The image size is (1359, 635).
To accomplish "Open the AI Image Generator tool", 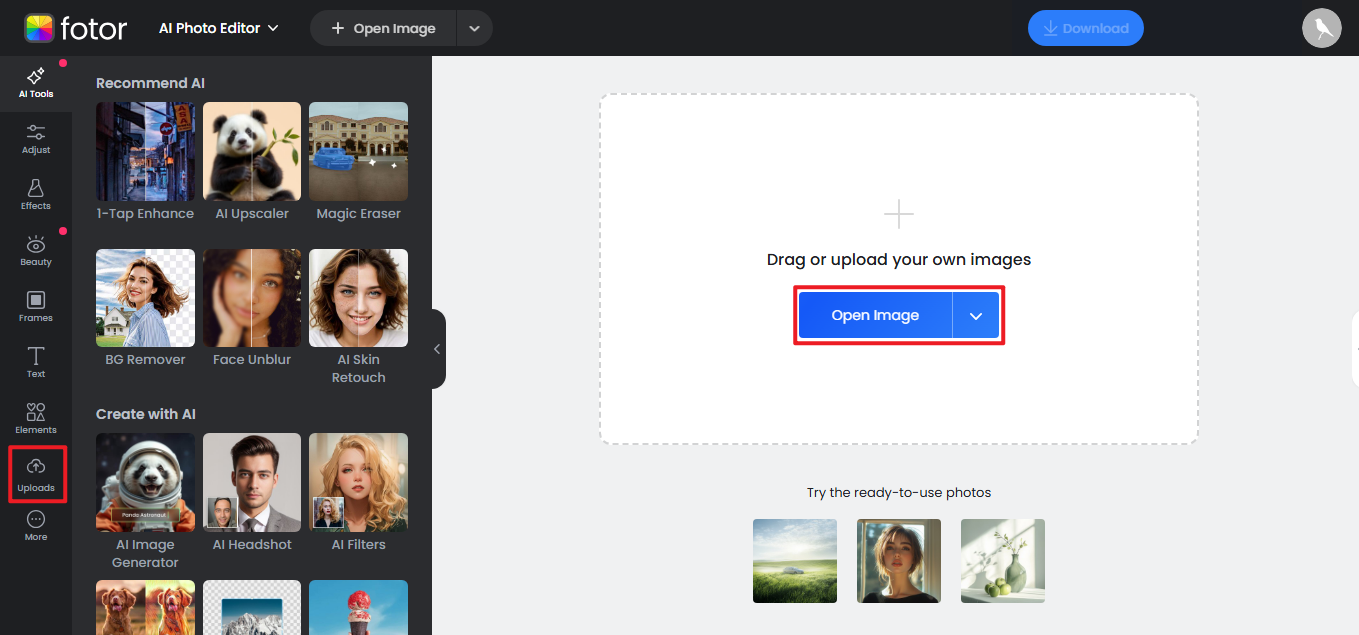I will coord(145,502).
